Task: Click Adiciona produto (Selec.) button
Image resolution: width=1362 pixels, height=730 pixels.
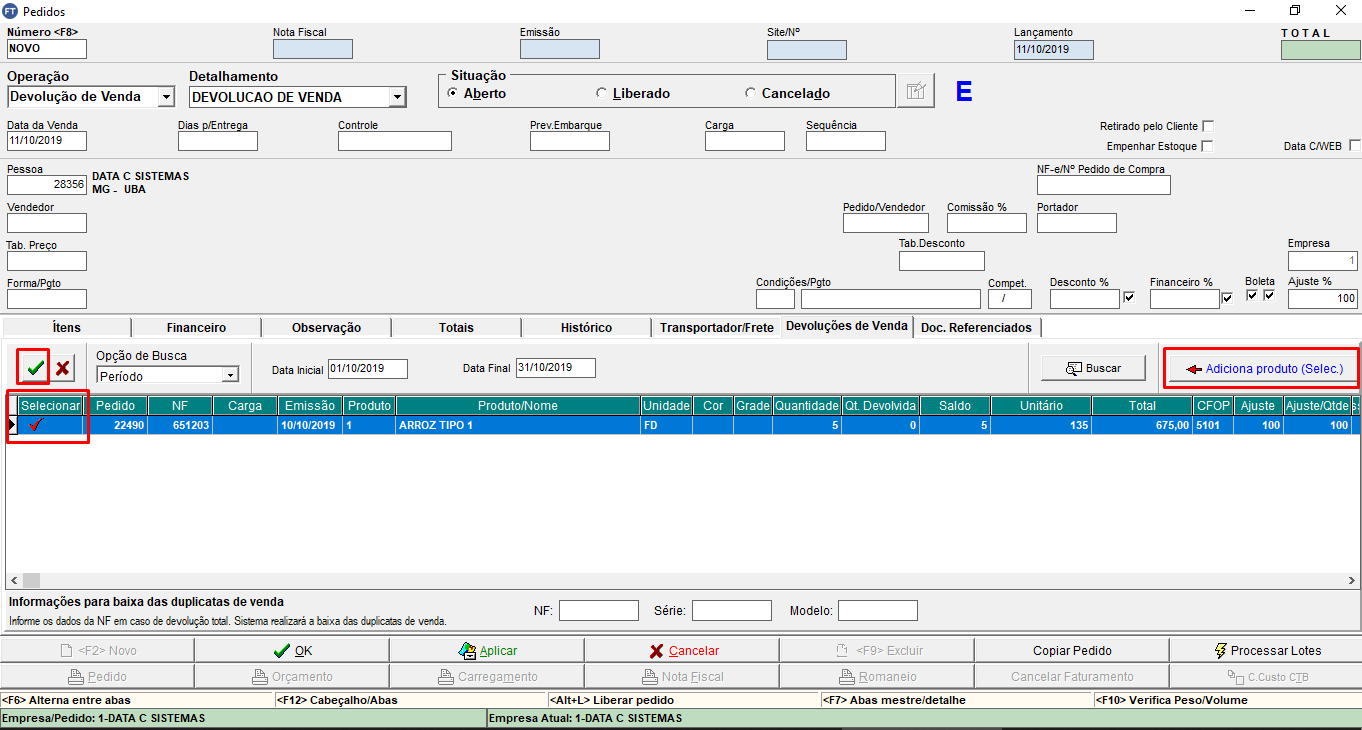Action: tap(1262, 369)
